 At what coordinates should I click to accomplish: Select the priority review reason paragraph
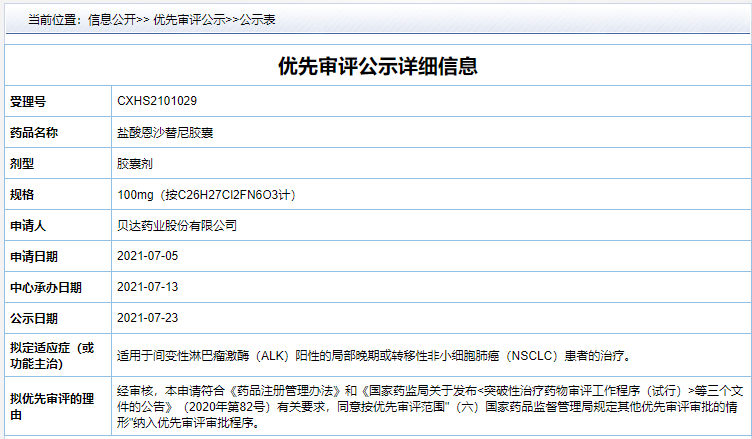(x=430, y=406)
